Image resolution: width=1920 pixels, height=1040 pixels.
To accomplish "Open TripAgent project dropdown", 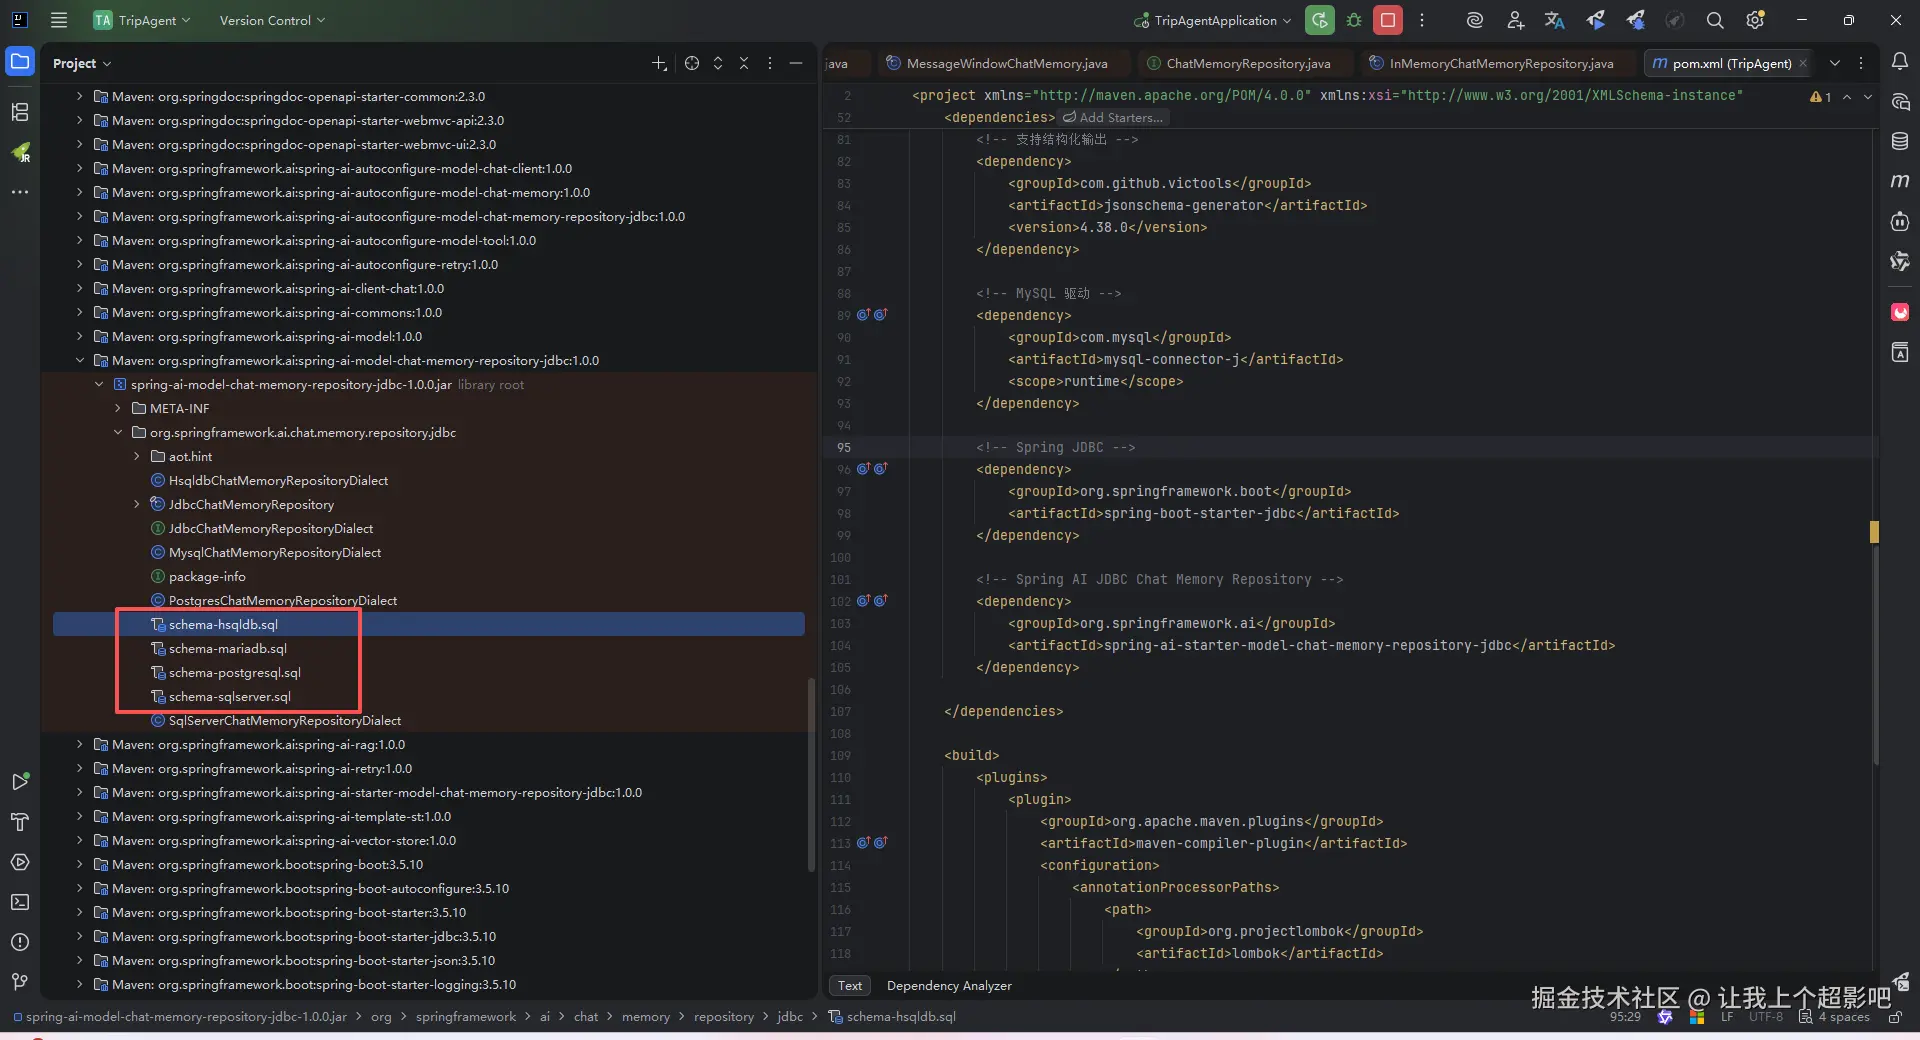I will tap(142, 20).
